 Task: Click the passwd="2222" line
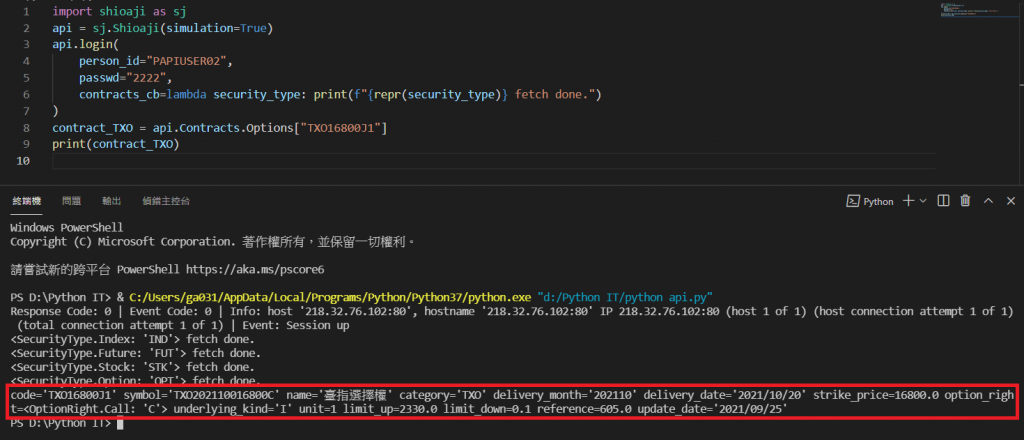[x=126, y=78]
